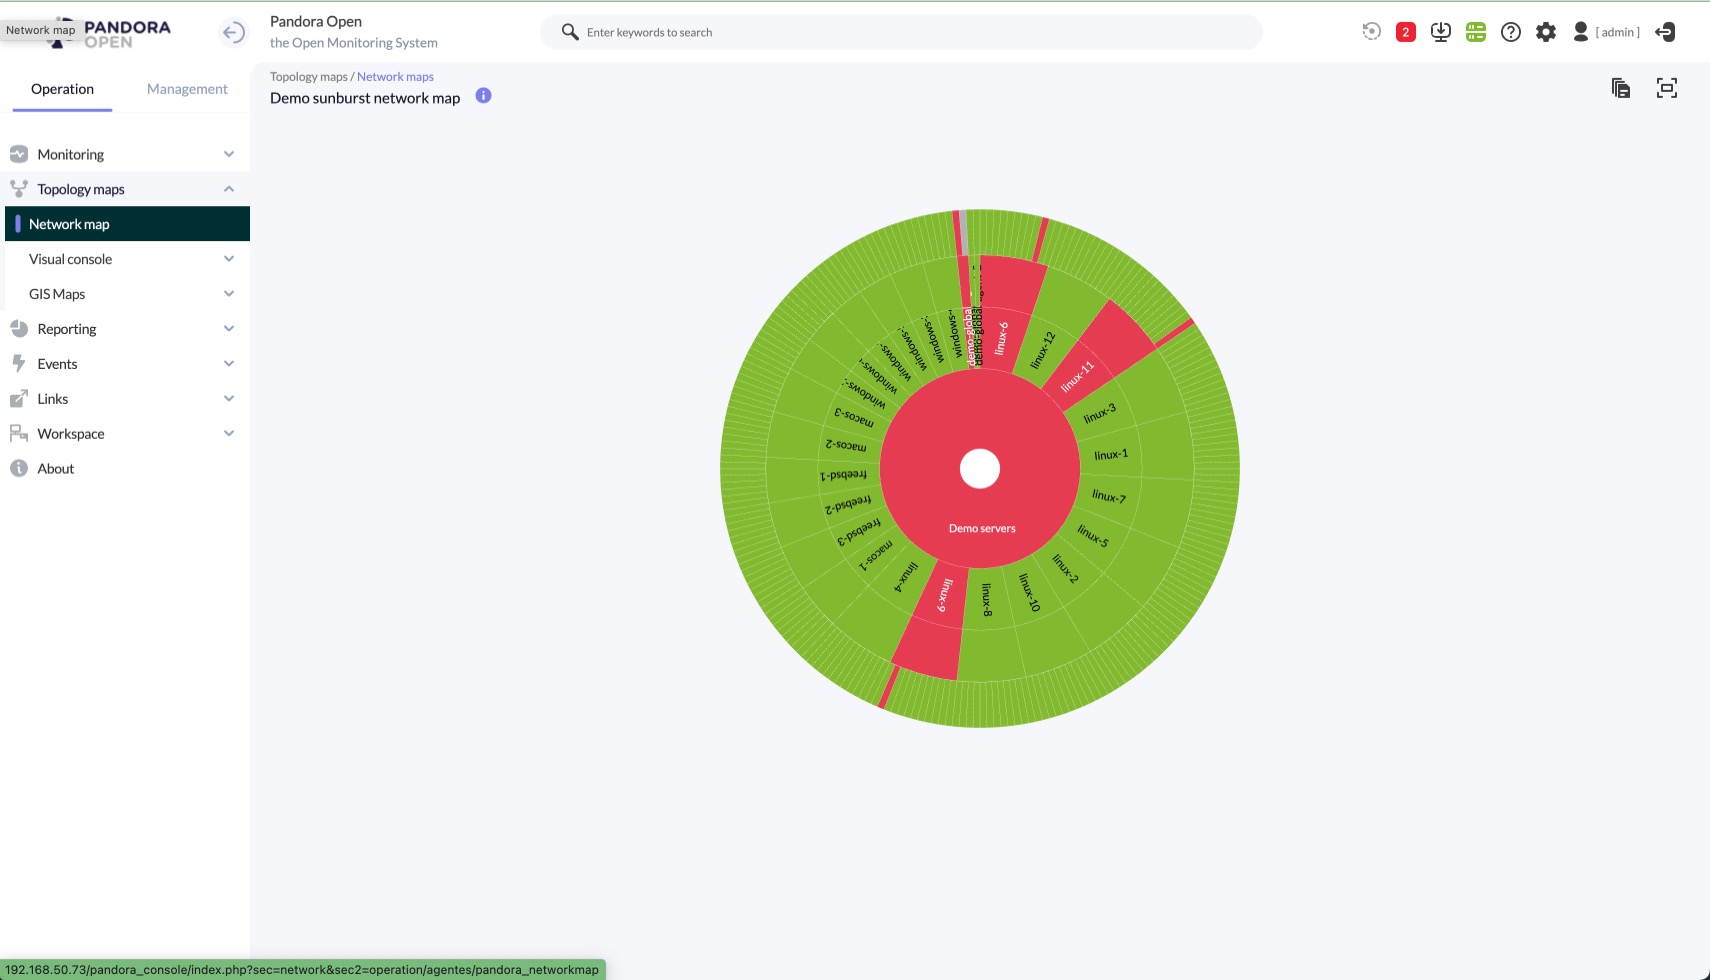Image resolution: width=1710 pixels, height=980 pixels.
Task: Toggle full screen view of network map
Action: [1666, 88]
